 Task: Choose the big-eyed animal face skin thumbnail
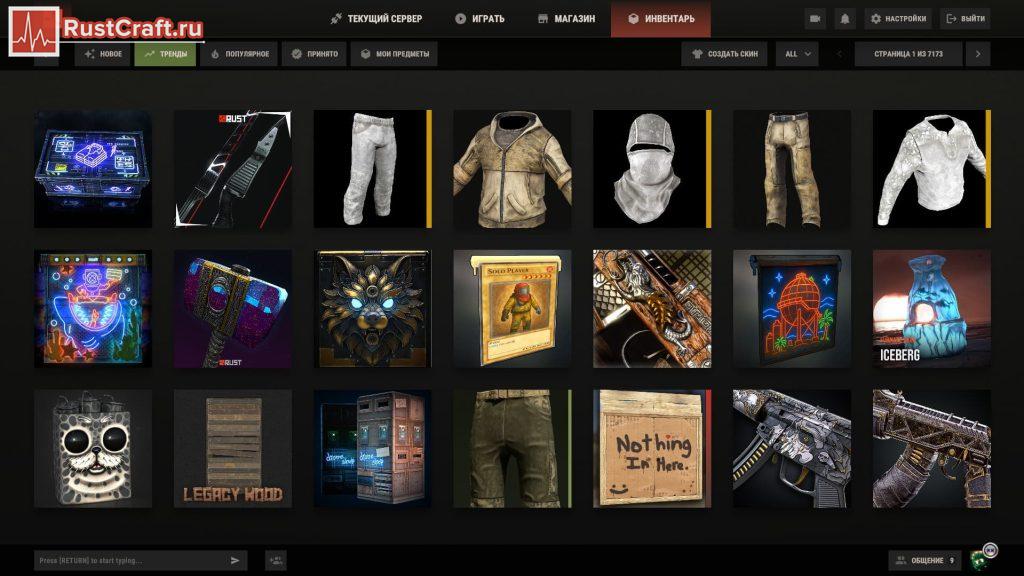93,449
